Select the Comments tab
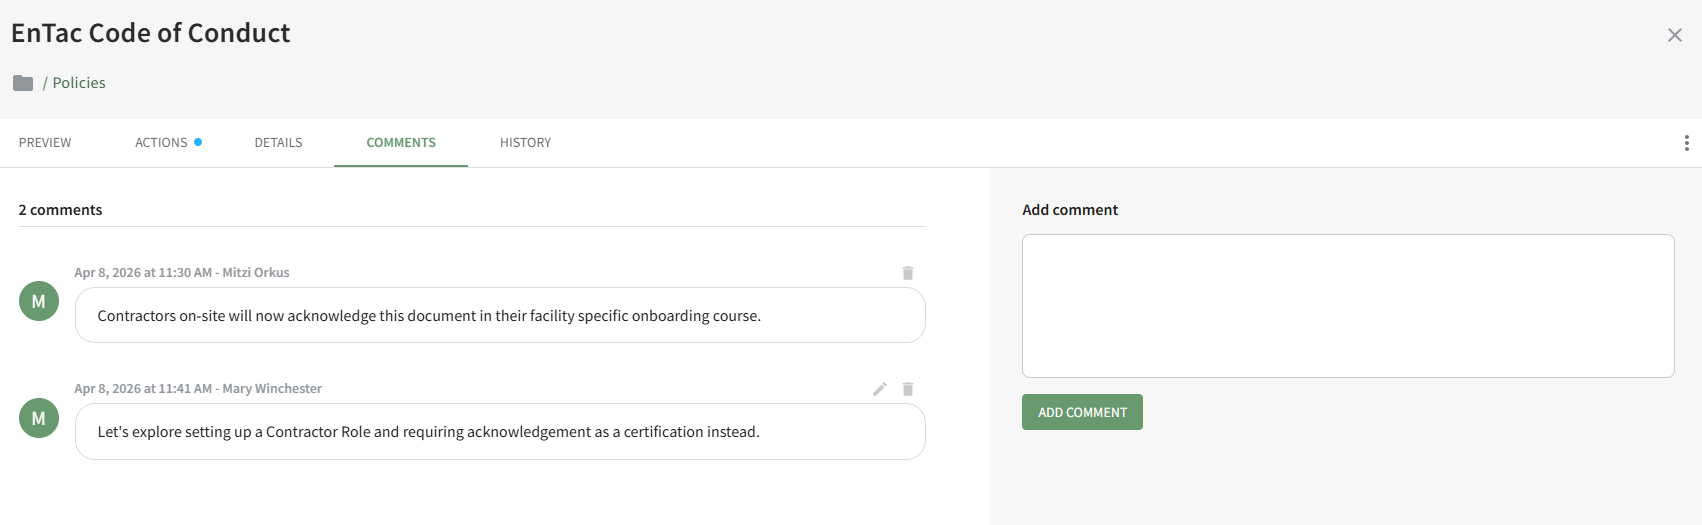 pos(401,143)
